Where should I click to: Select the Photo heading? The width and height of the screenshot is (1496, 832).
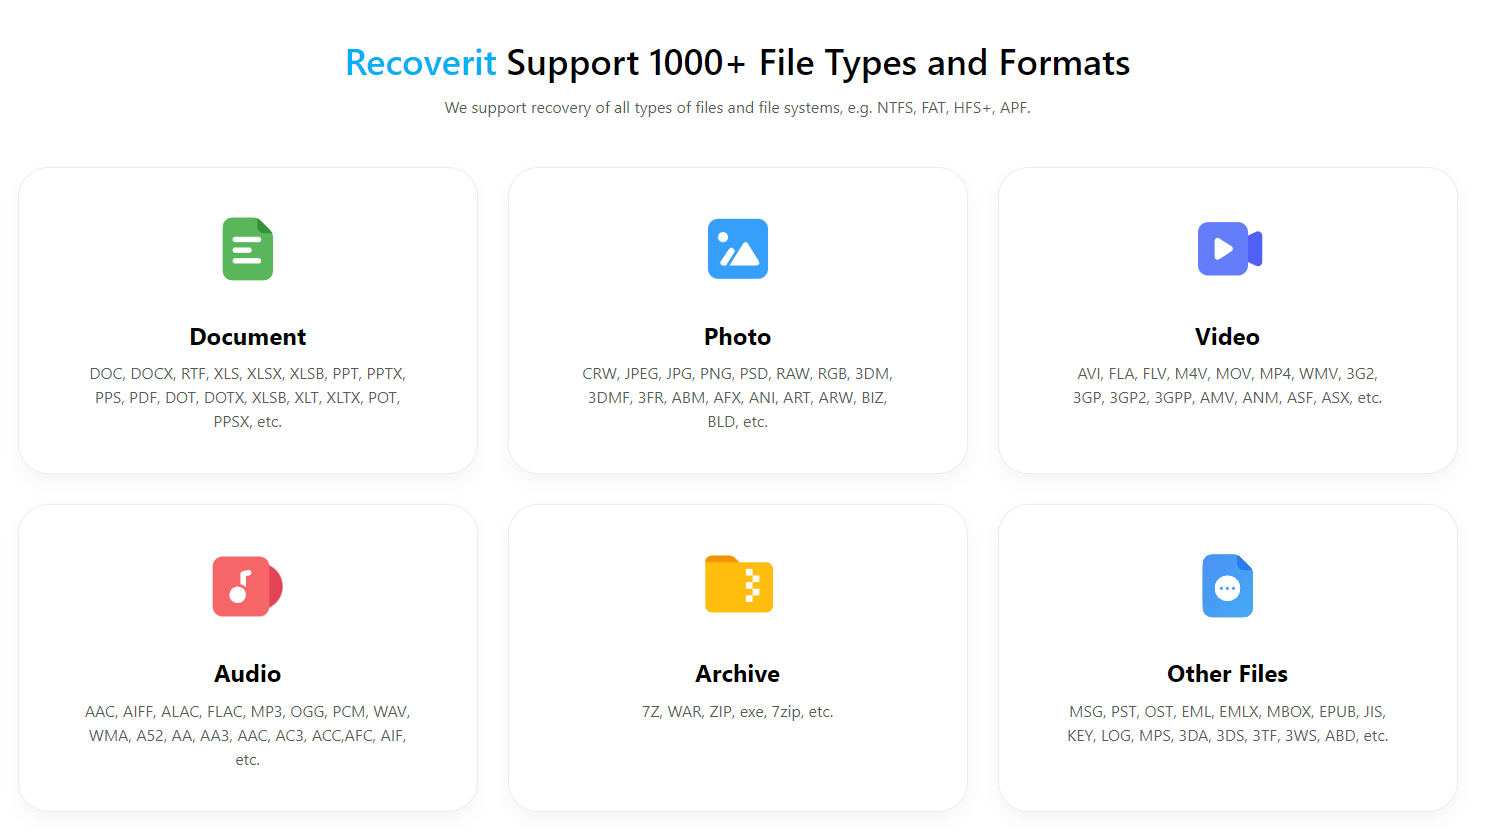738,337
